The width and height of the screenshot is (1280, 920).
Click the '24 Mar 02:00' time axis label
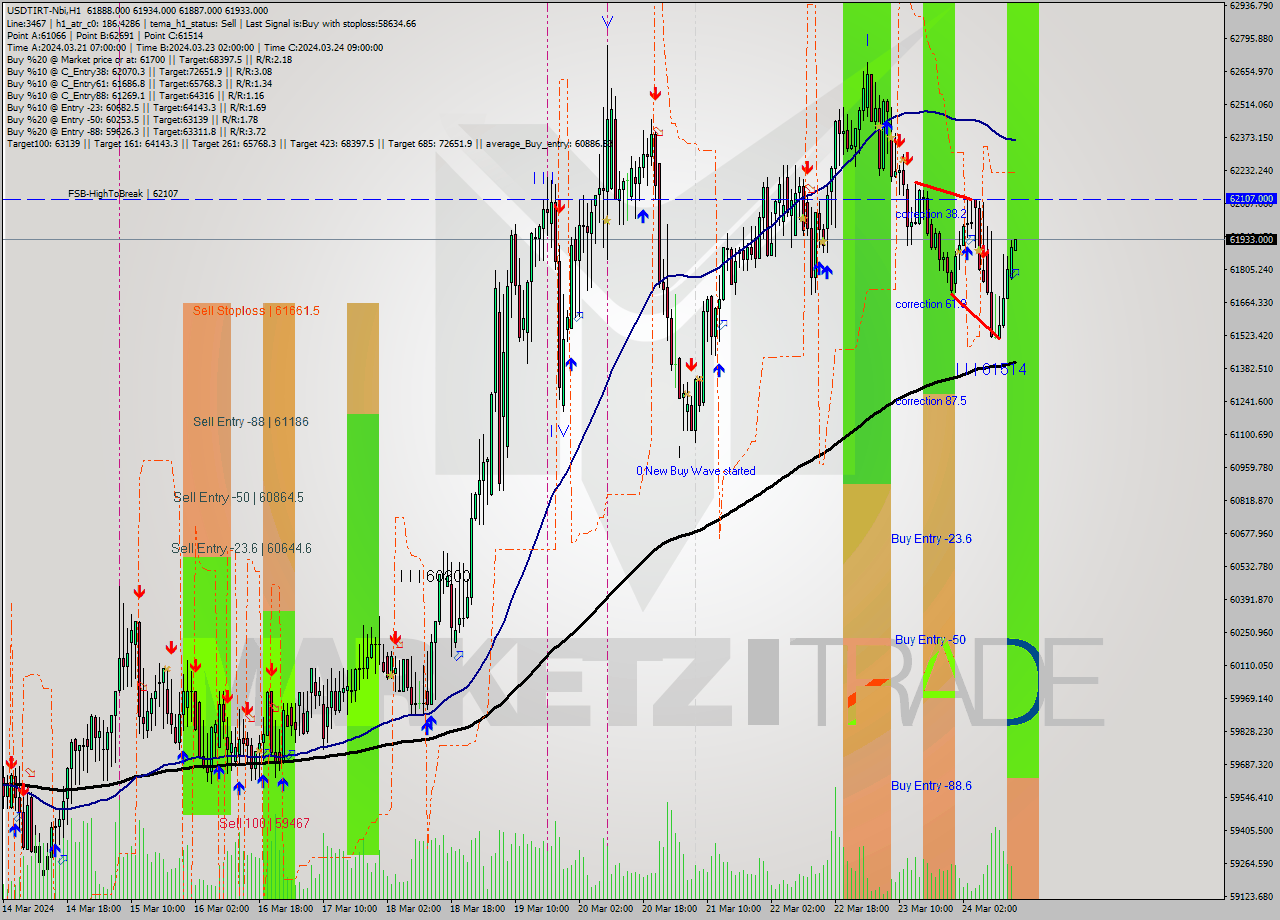point(990,909)
